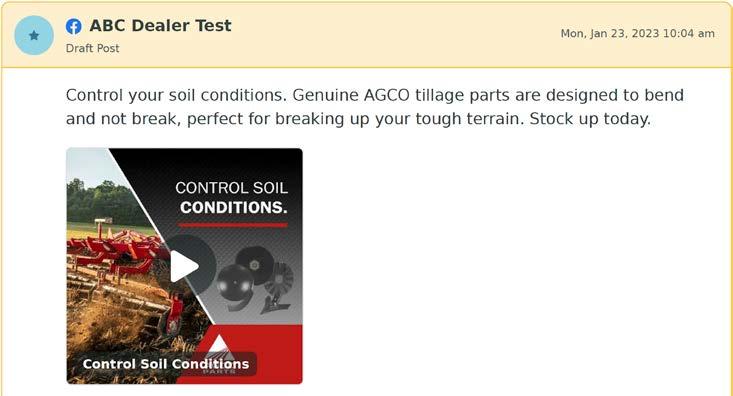Click the CONTROL SOIL headline in the thumbnail

[231, 188]
